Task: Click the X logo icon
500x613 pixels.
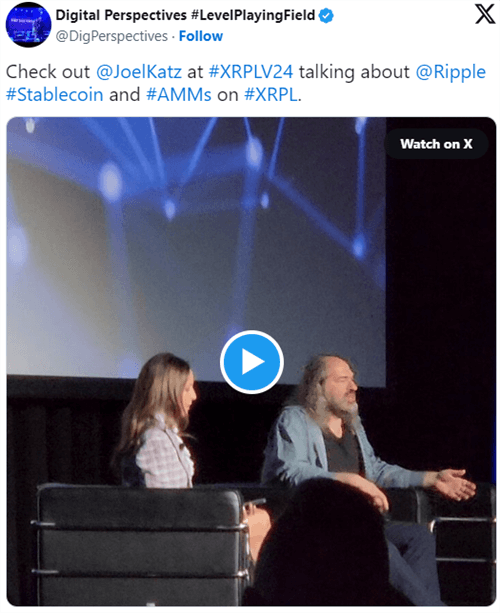Action: 485,15
